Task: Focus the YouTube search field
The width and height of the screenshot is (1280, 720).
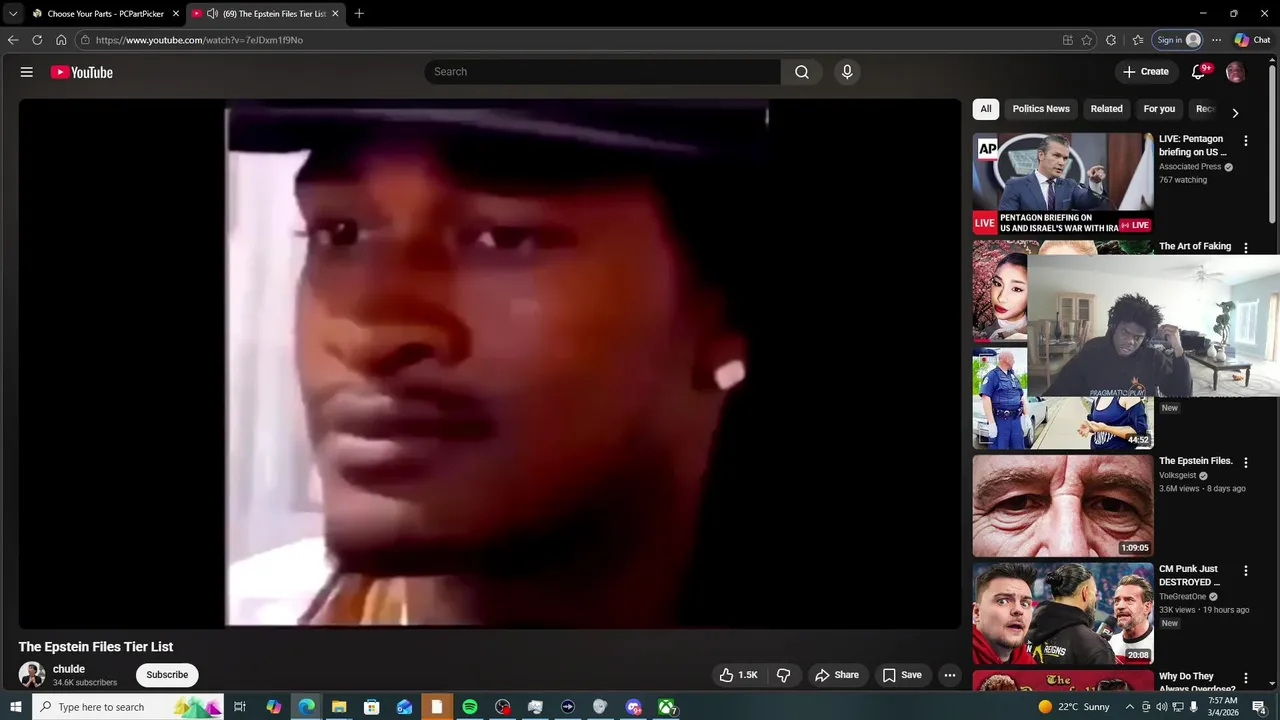Action: (x=603, y=72)
